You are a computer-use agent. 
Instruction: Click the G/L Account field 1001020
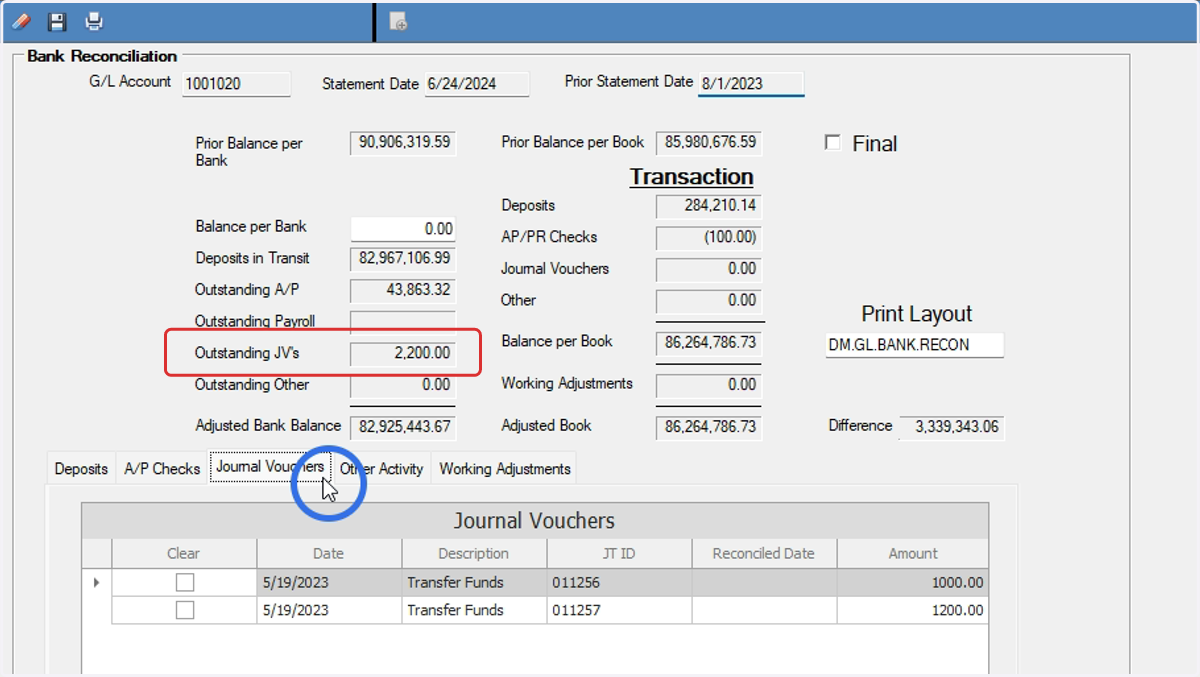(236, 84)
